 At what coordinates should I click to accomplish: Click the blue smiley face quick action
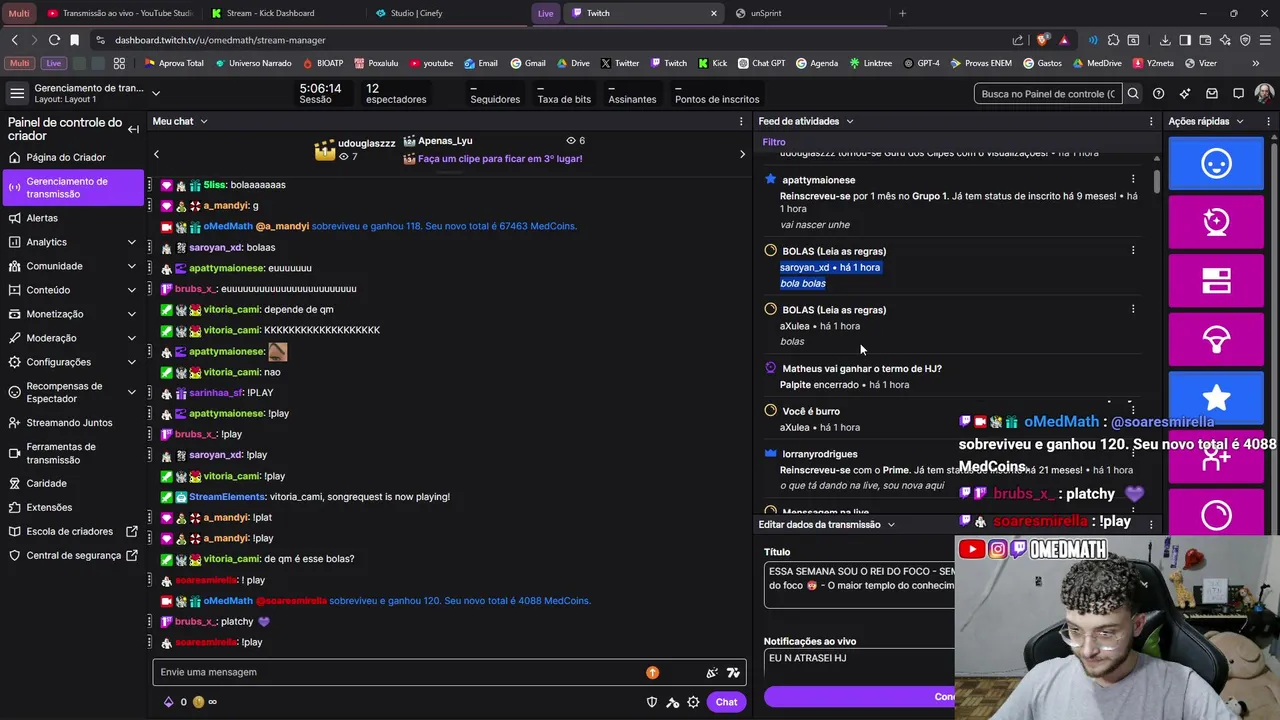[1216, 163]
